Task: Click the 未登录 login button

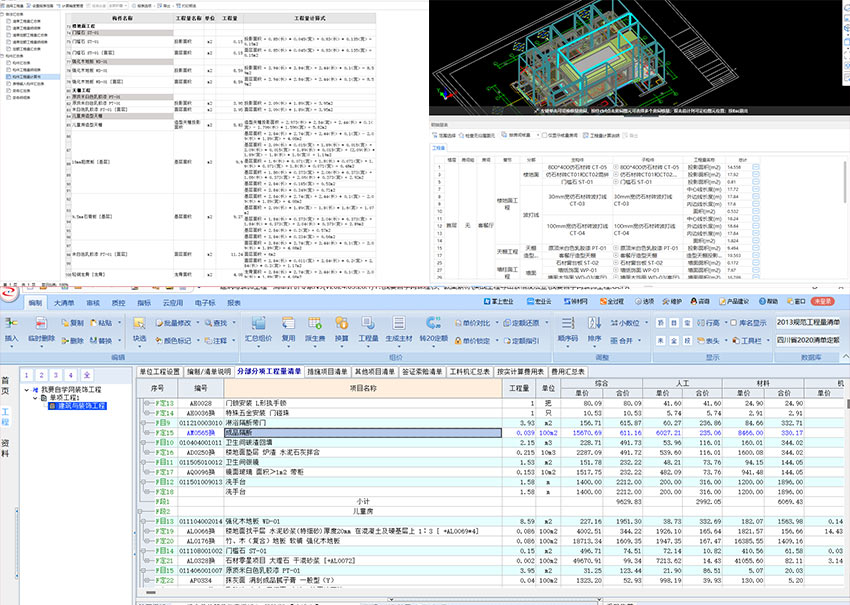Action: 822,301
